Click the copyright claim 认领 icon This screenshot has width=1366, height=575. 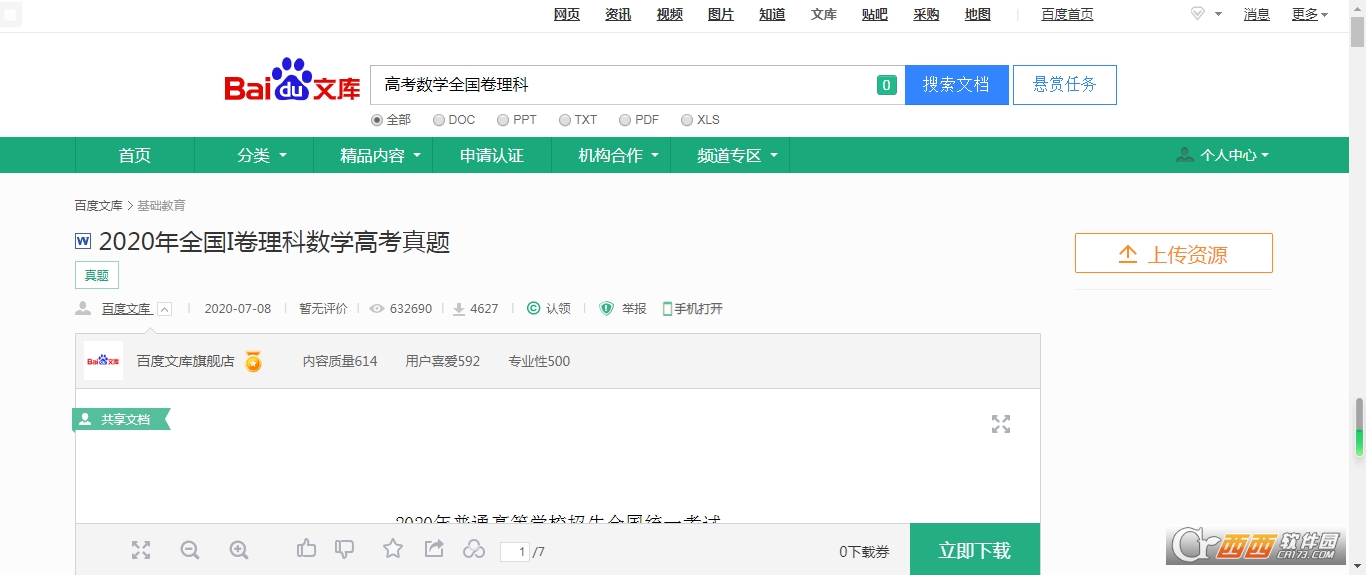(534, 308)
